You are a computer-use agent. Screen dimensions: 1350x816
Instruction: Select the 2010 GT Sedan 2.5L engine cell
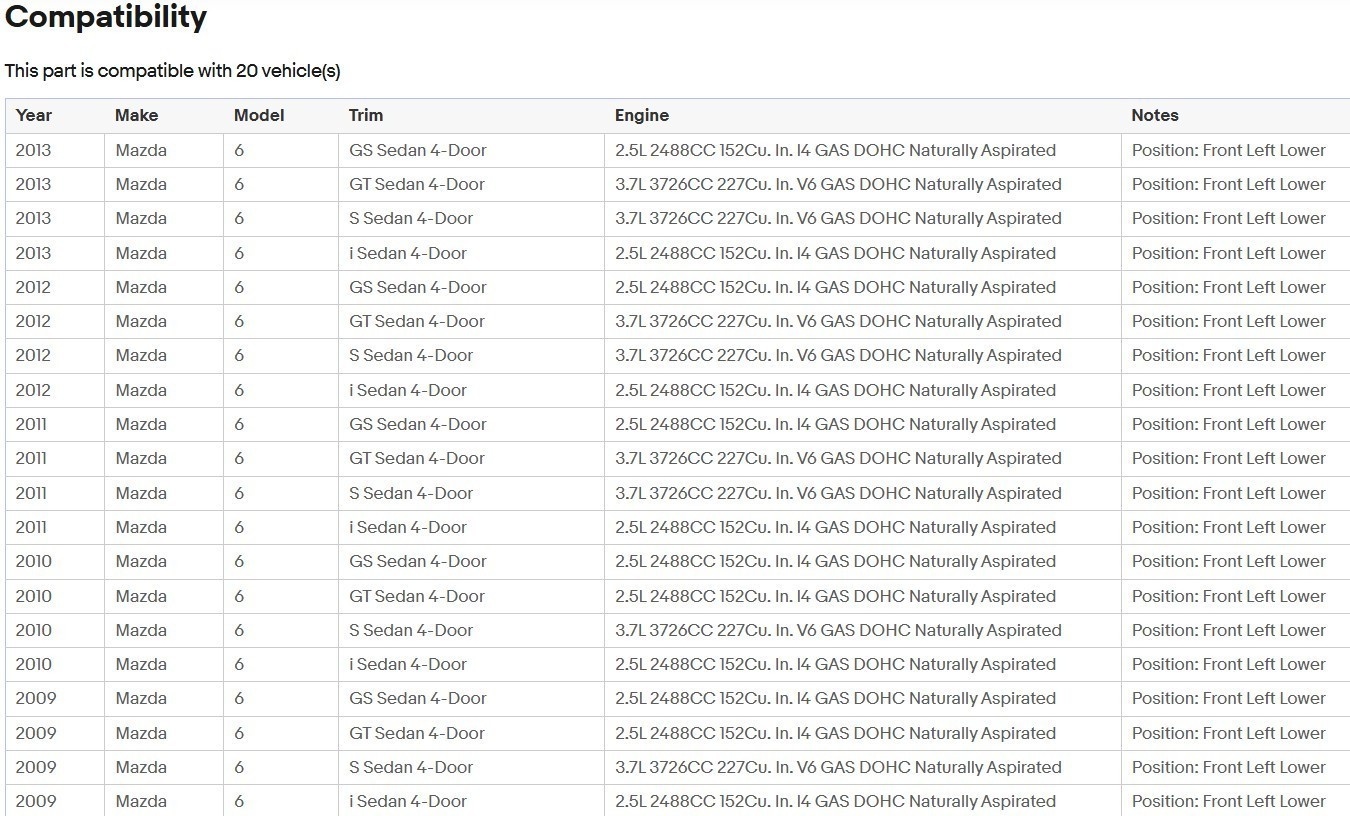835,596
